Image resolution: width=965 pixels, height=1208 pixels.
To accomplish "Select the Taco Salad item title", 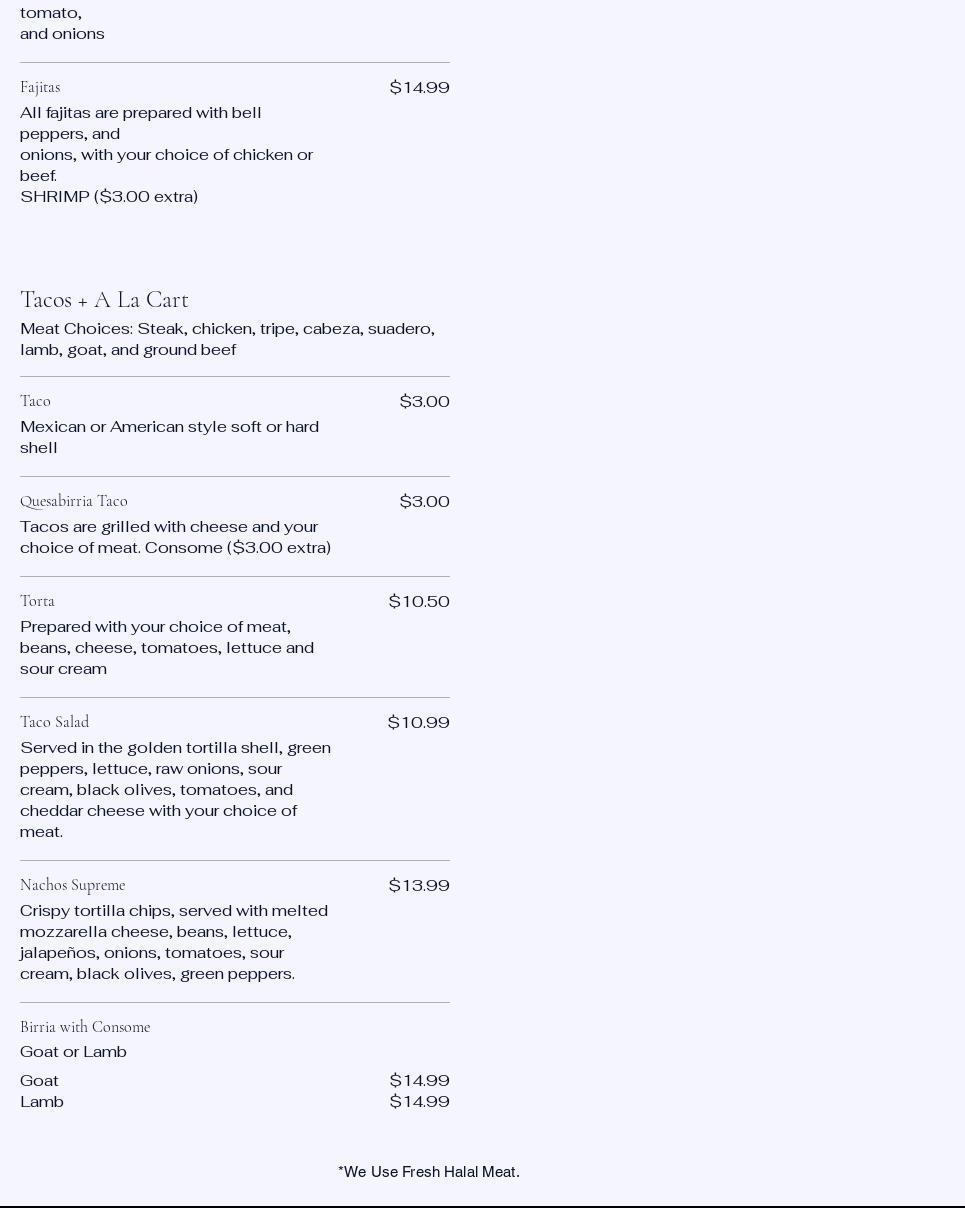I will point(54,722).
